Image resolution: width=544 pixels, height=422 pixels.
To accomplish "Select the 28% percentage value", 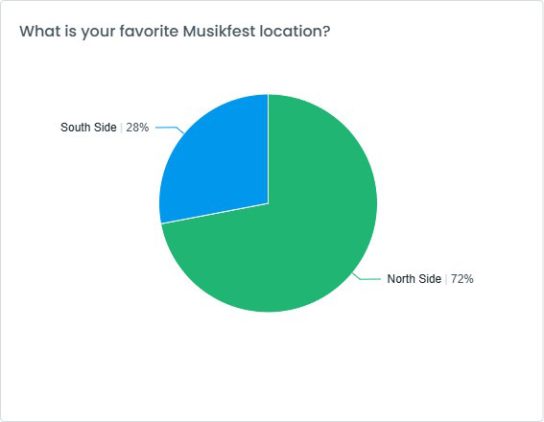I will coord(137,127).
